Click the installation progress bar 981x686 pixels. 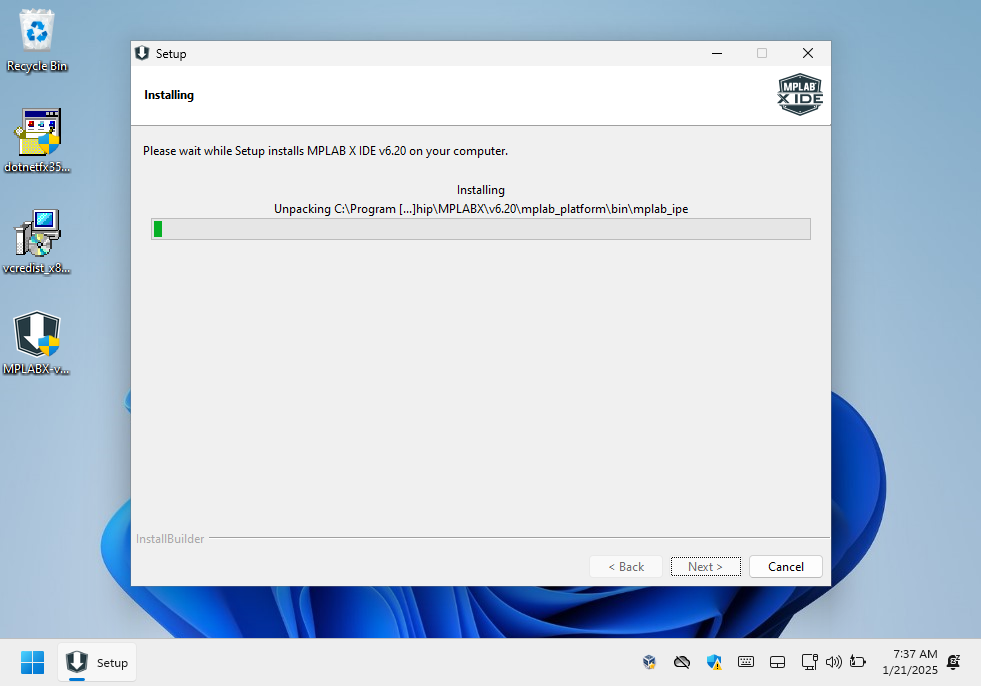click(x=480, y=229)
